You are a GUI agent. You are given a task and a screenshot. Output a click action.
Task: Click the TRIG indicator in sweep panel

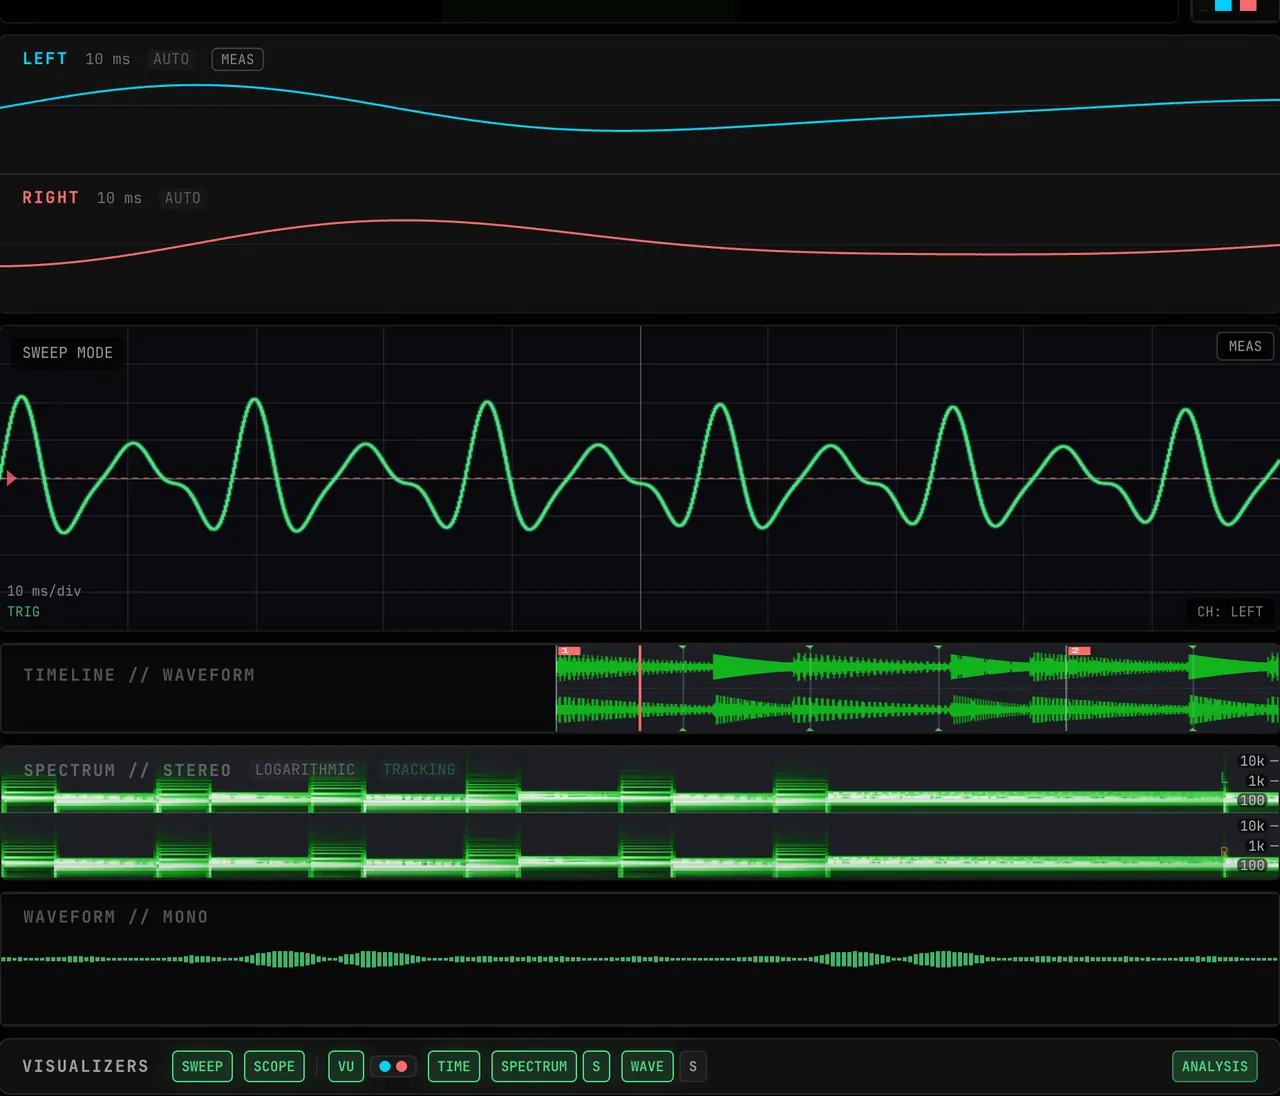click(24, 612)
